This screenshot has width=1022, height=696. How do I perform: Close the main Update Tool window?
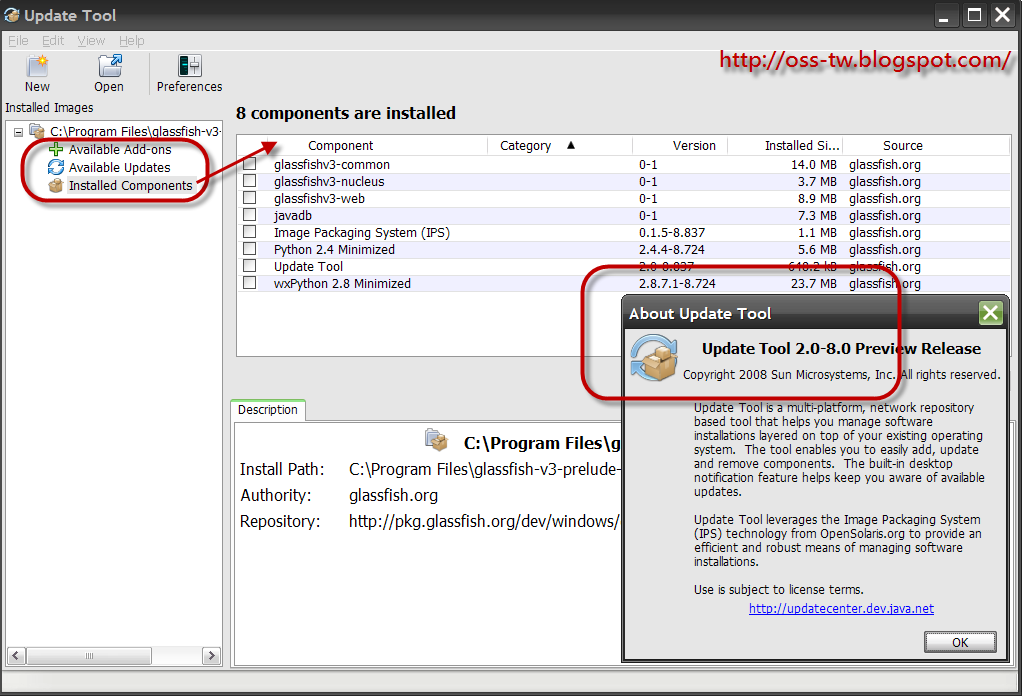tap(1002, 15)
